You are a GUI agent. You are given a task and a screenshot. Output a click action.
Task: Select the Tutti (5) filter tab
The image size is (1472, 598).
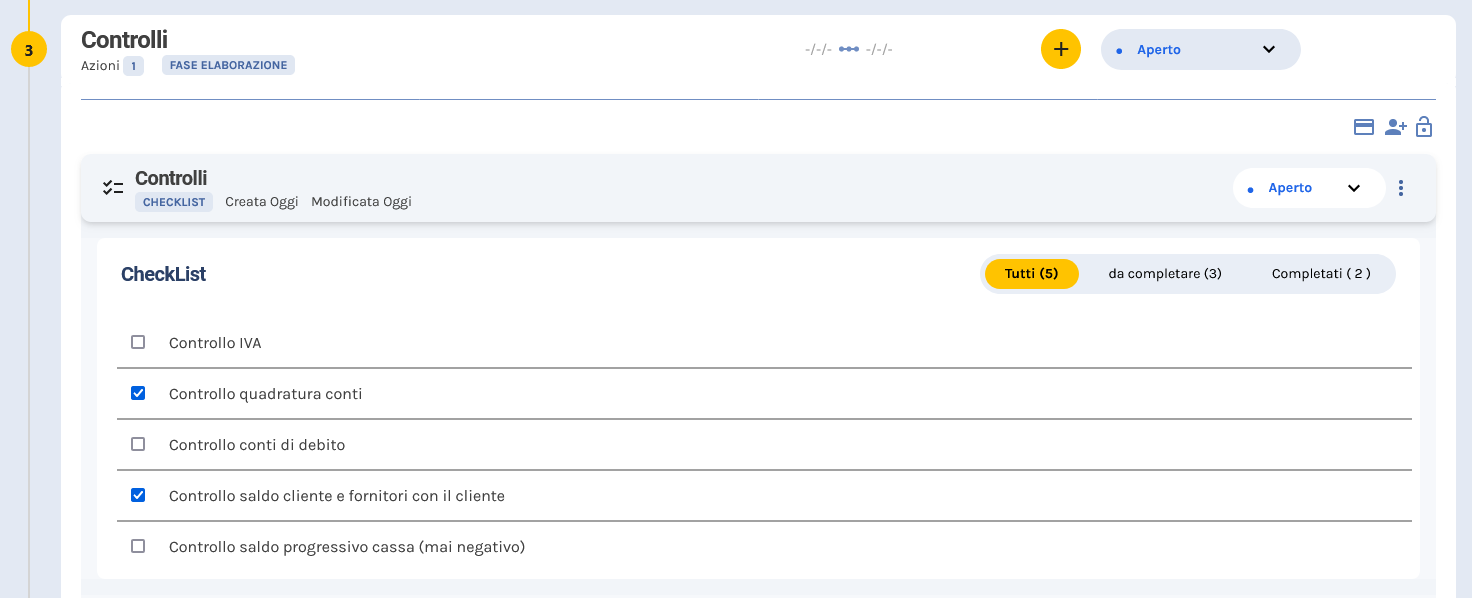1031,274
